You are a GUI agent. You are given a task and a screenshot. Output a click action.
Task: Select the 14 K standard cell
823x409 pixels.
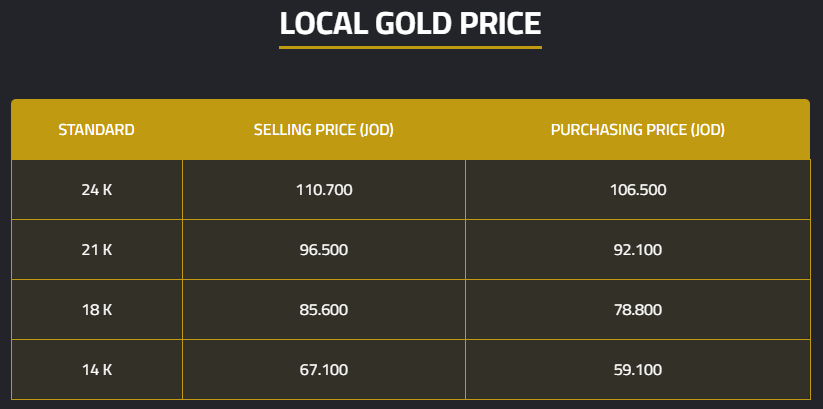97,370
